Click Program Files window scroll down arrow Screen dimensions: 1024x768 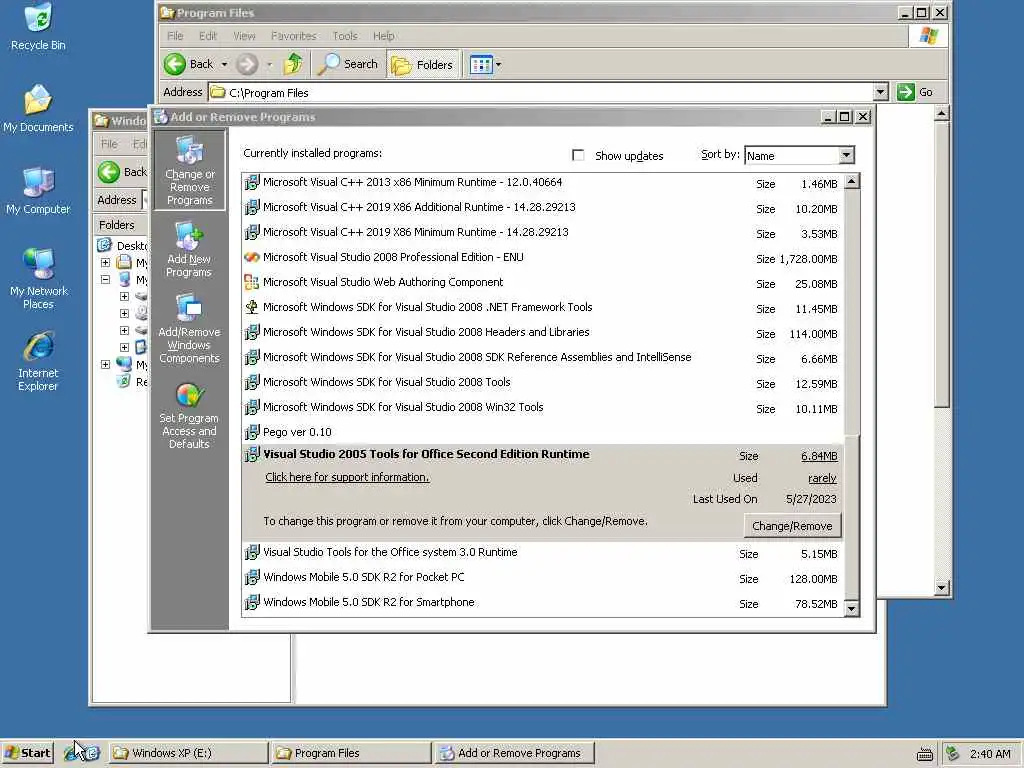tap(941, 588)
